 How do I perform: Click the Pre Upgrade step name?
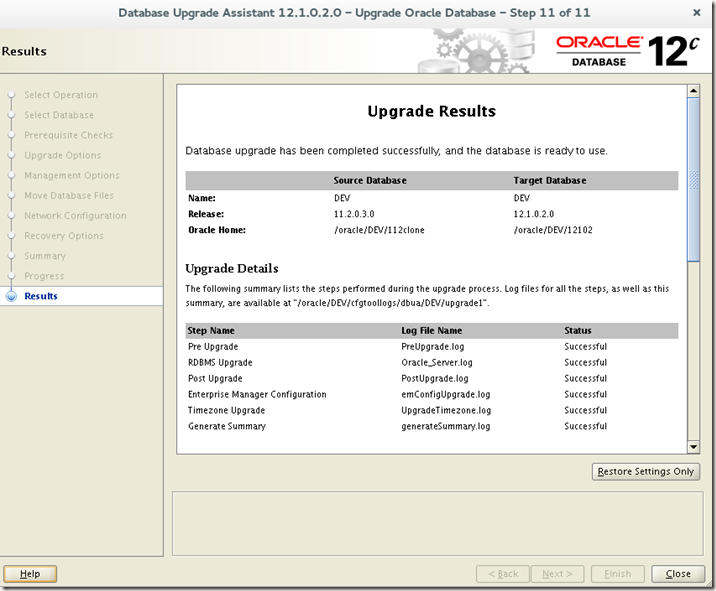coord(213,347)
